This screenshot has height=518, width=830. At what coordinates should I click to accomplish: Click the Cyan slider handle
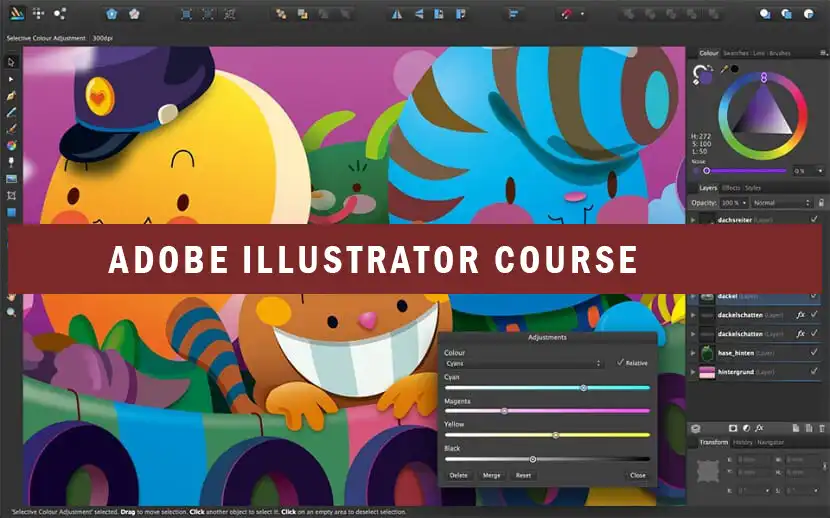tap(583, 388)
